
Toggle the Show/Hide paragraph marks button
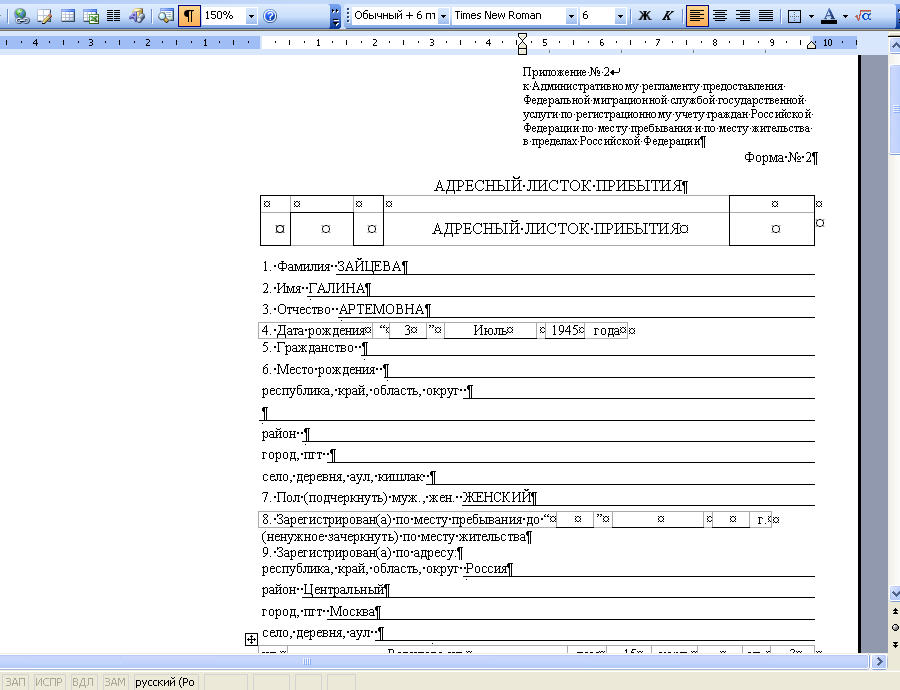189,15
